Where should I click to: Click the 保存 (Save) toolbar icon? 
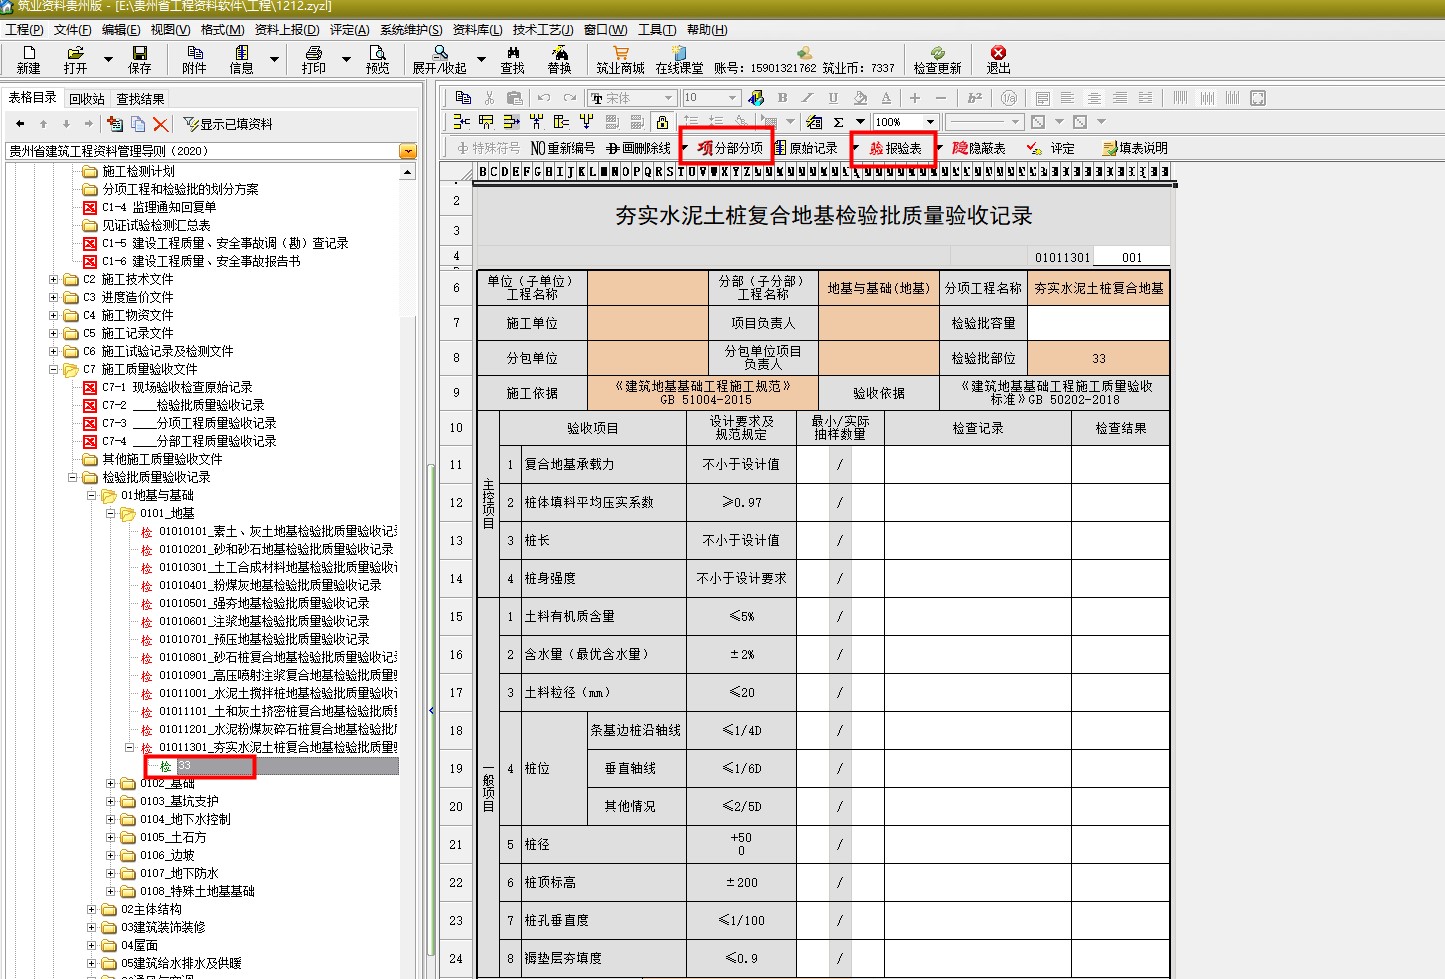pos(139,60)
